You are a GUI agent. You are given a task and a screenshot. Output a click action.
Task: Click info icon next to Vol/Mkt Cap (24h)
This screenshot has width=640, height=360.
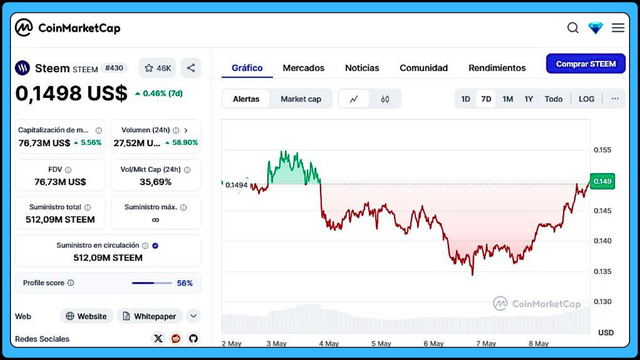[x=187, y=170]
